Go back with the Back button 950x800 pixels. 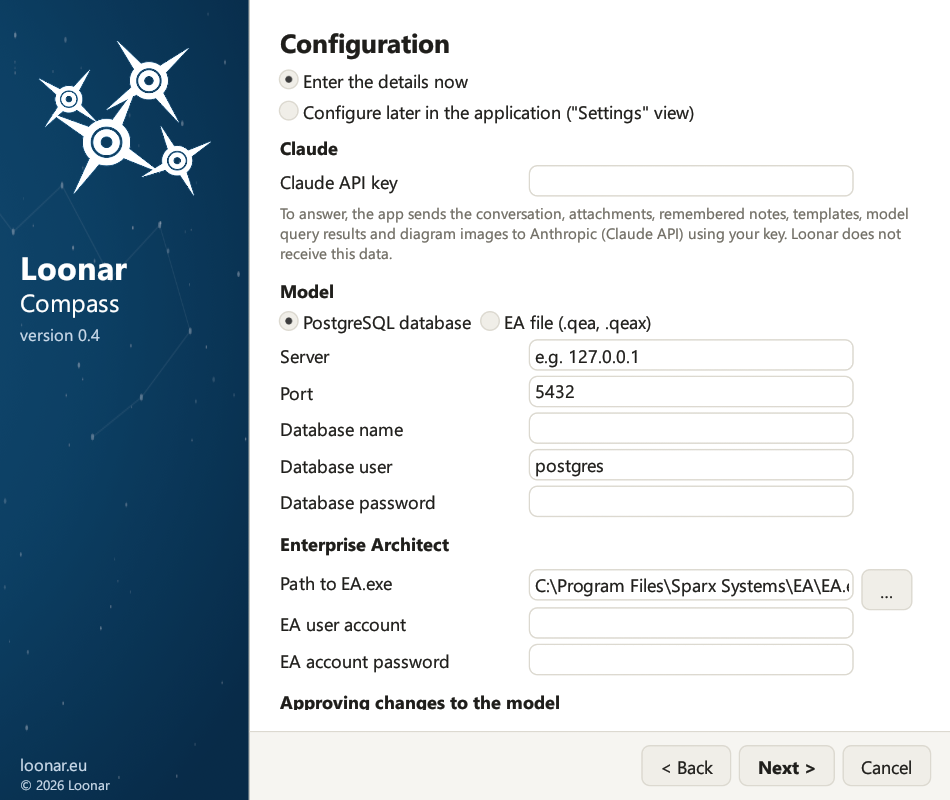point(686,766)
